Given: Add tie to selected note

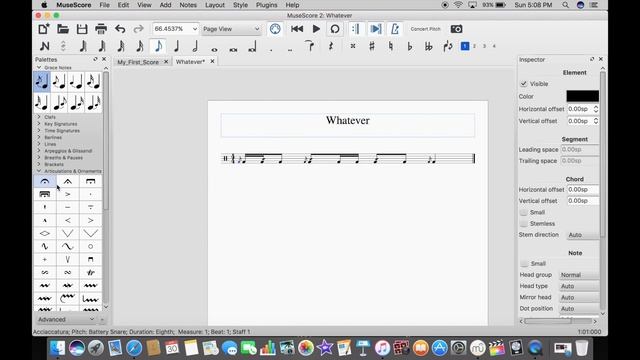Looking at the screenshot, I should pyautogui.click(x=310, y=46).
